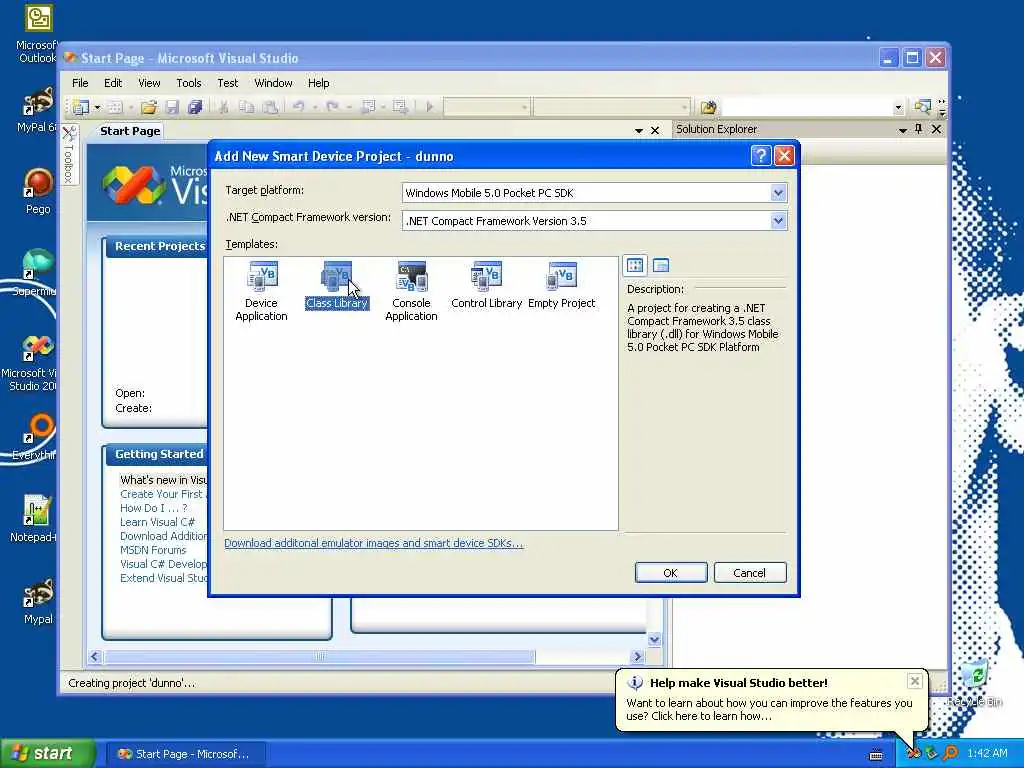
Task: Expand the New Project dropdown arrow
Action: click(97, 107)
